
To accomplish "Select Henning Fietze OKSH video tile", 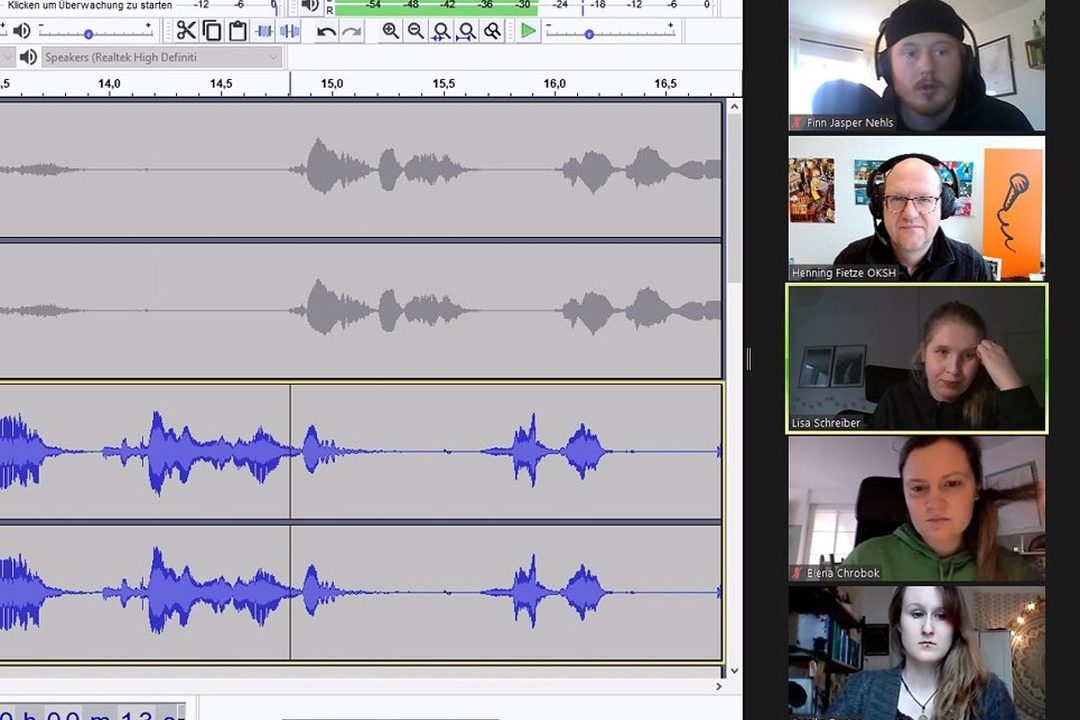I will tap(916, 208).
